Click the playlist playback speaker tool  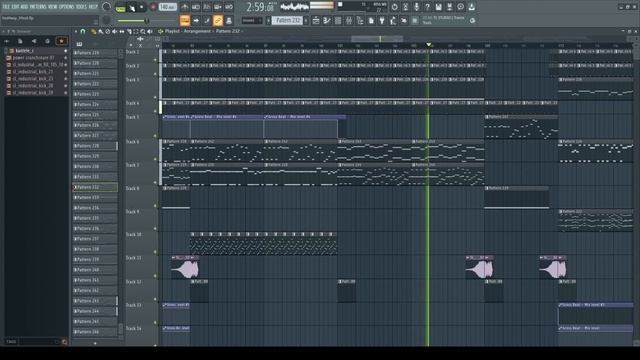pyautogui.click(x=150, y=31)
